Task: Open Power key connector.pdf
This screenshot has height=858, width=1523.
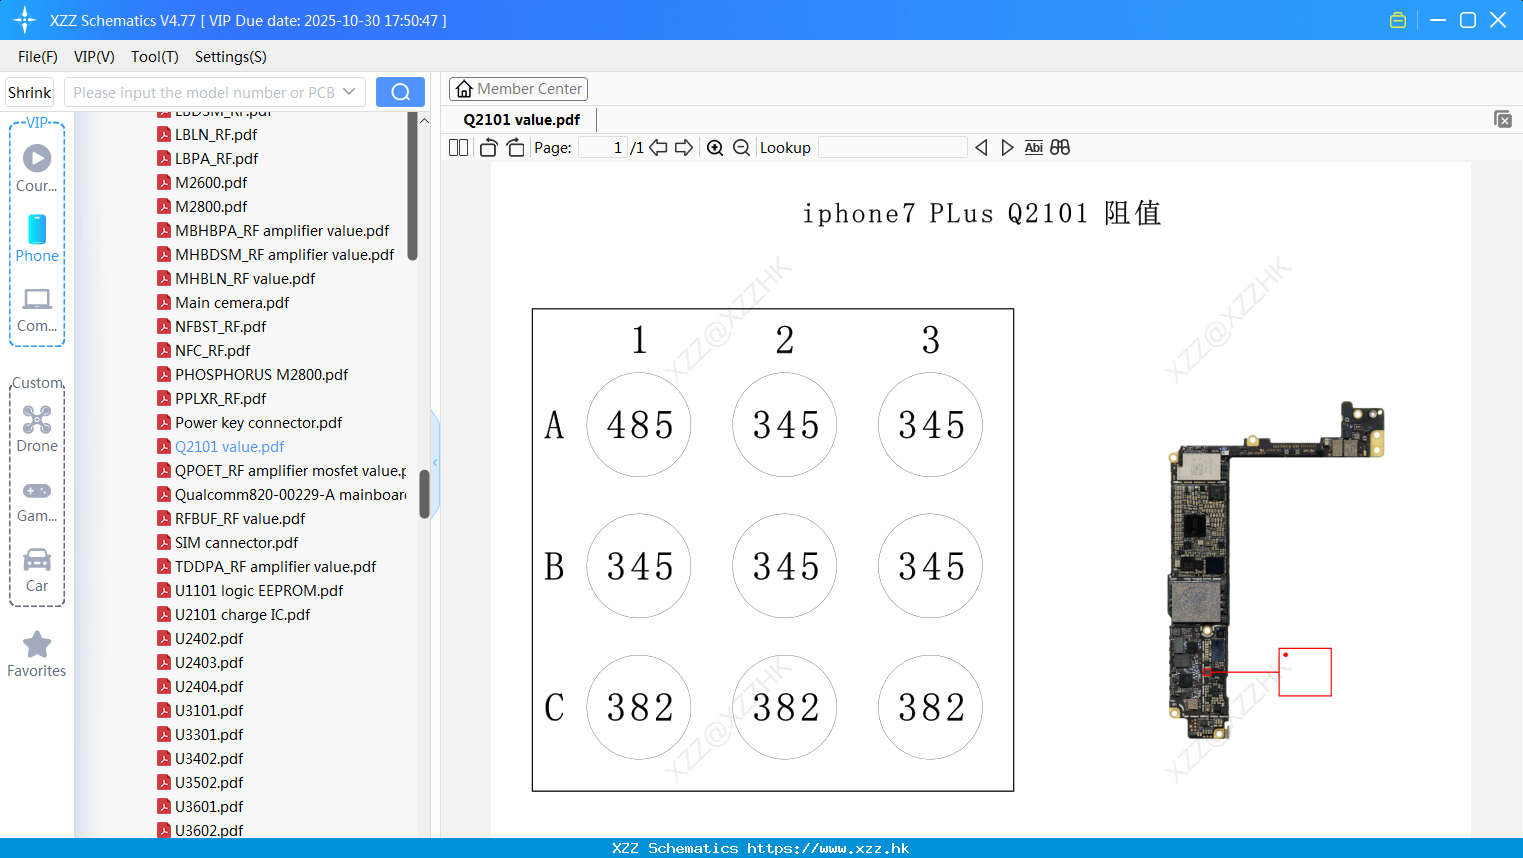Action: point(258,422)
